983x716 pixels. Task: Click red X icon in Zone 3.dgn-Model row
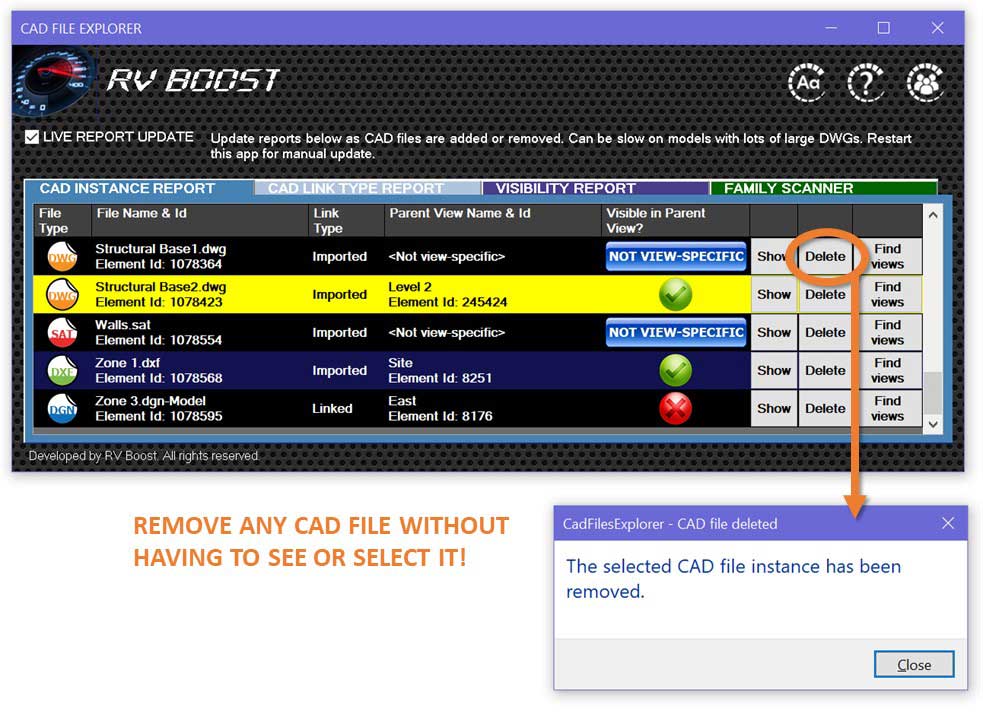(675, 409)
